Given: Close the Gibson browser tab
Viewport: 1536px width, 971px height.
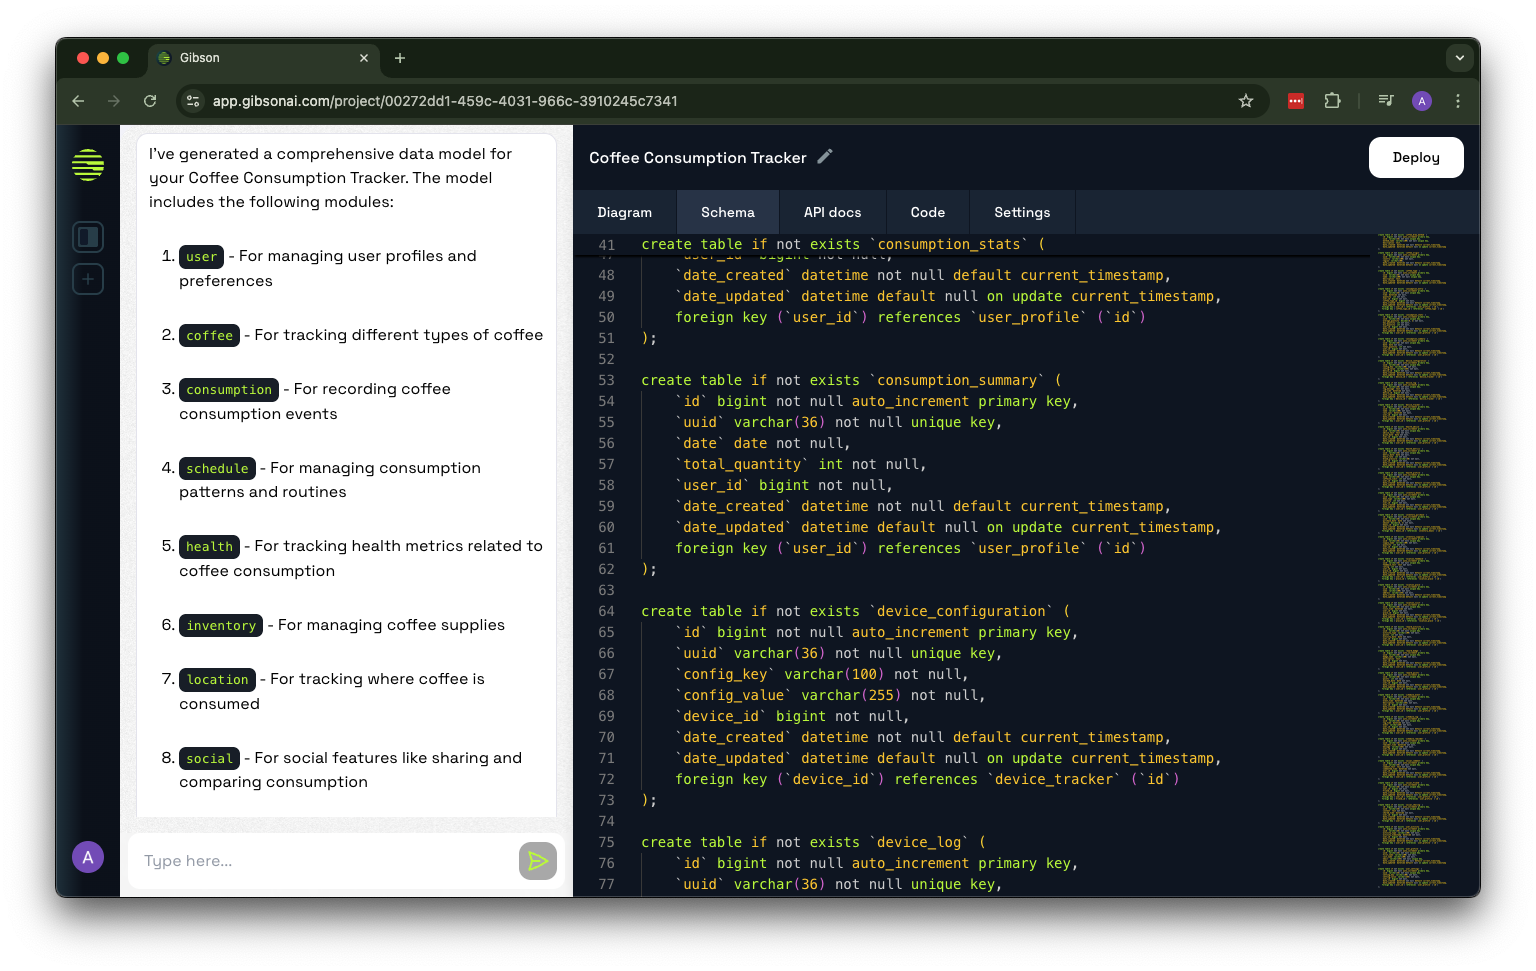Looking at the screenshot, I should pyautogui.click(x=364, y=58).
